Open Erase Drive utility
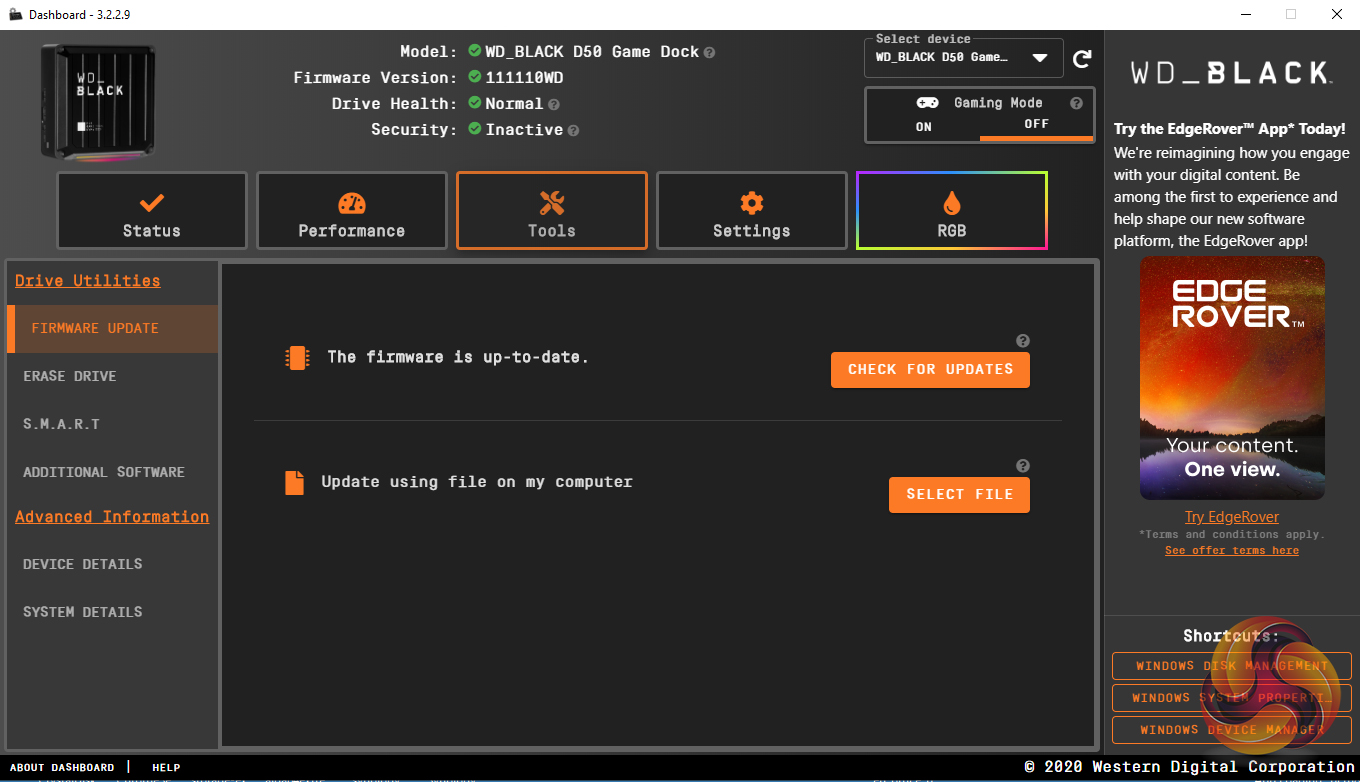This screenshot has width=1360, height=782. pyautogui.click(x=112, y=377)
